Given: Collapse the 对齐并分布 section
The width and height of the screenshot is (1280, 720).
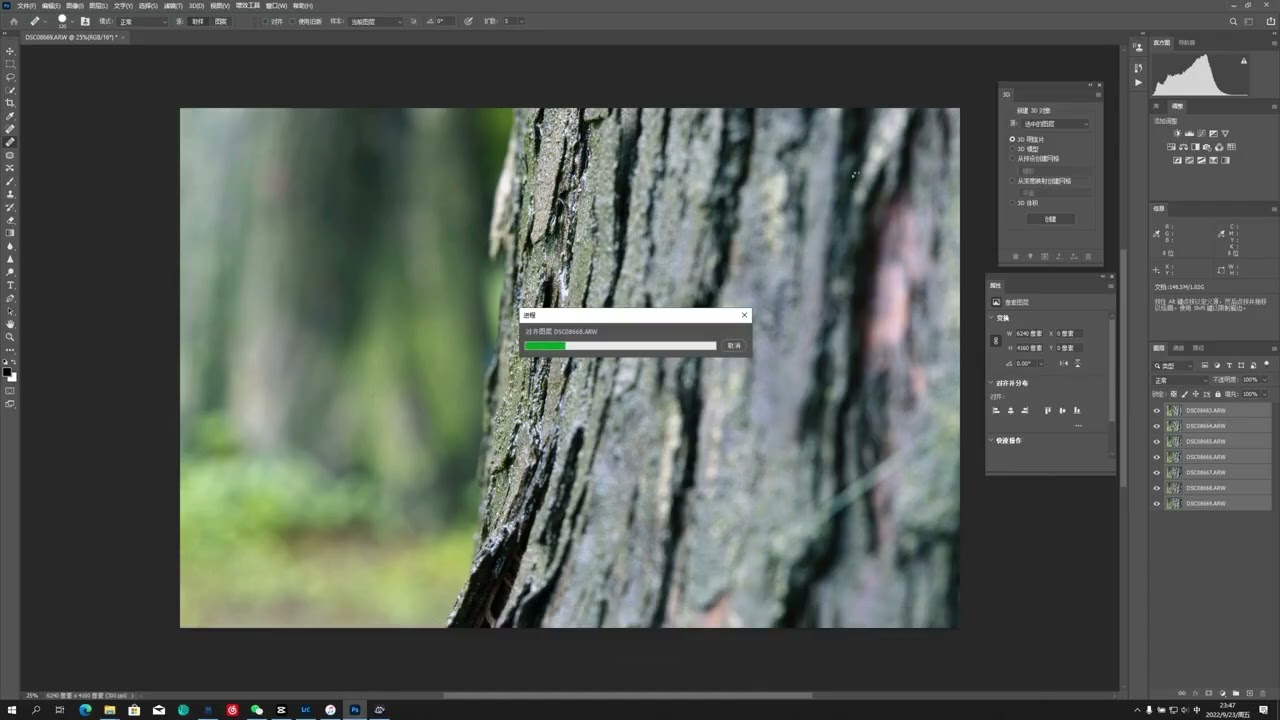Looking at the screenshot, I should click(x=991, y=383).
